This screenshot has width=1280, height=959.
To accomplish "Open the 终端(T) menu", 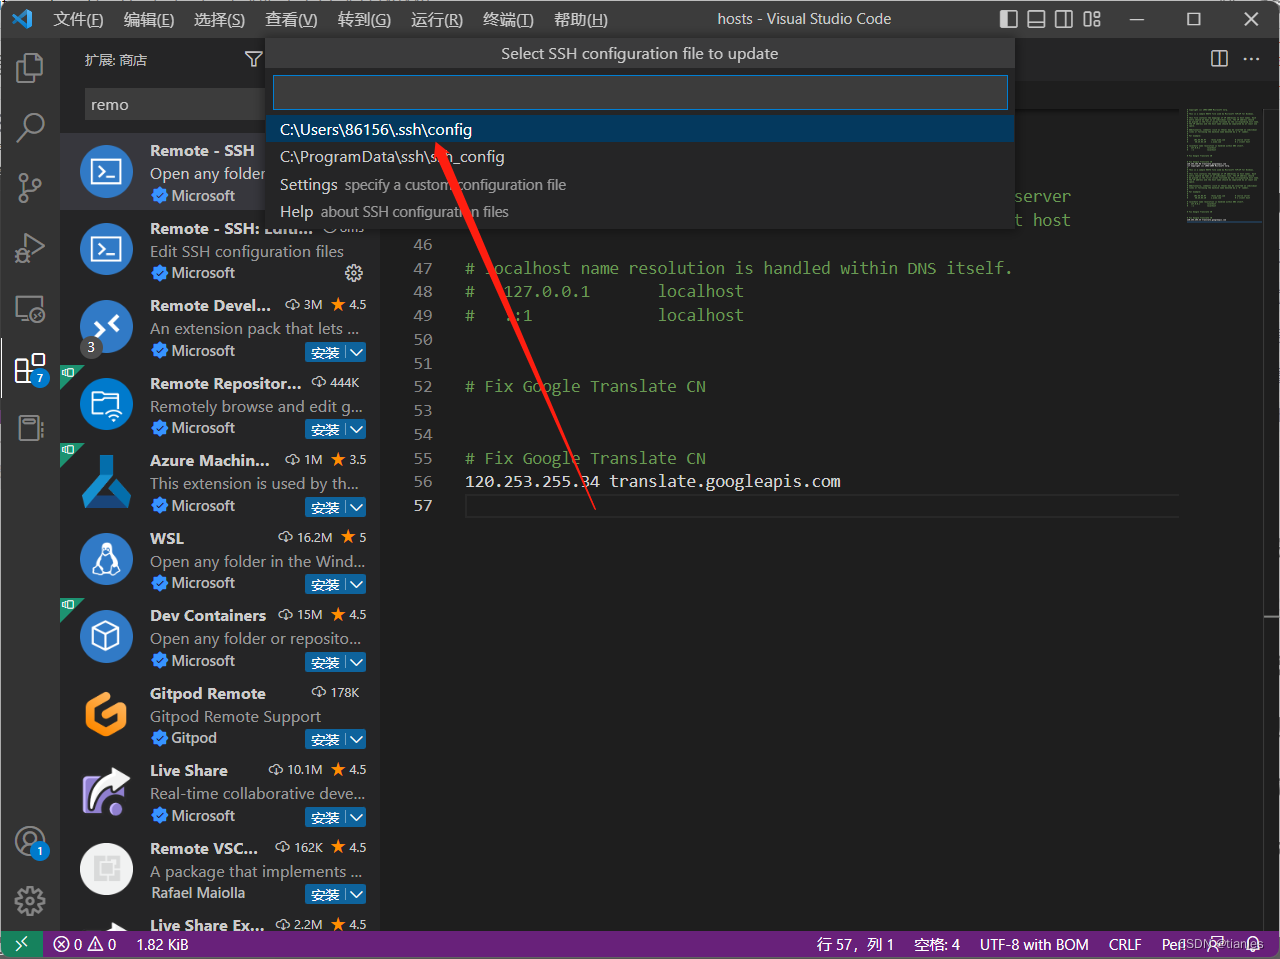I will pyautogui.click(x=508, y=19).
